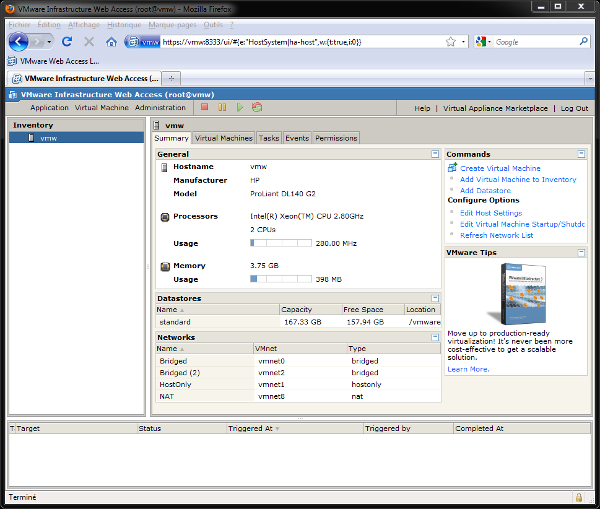Click the Create Virtual Machine icon
600x509 pixels.
[x=452, y=167]
